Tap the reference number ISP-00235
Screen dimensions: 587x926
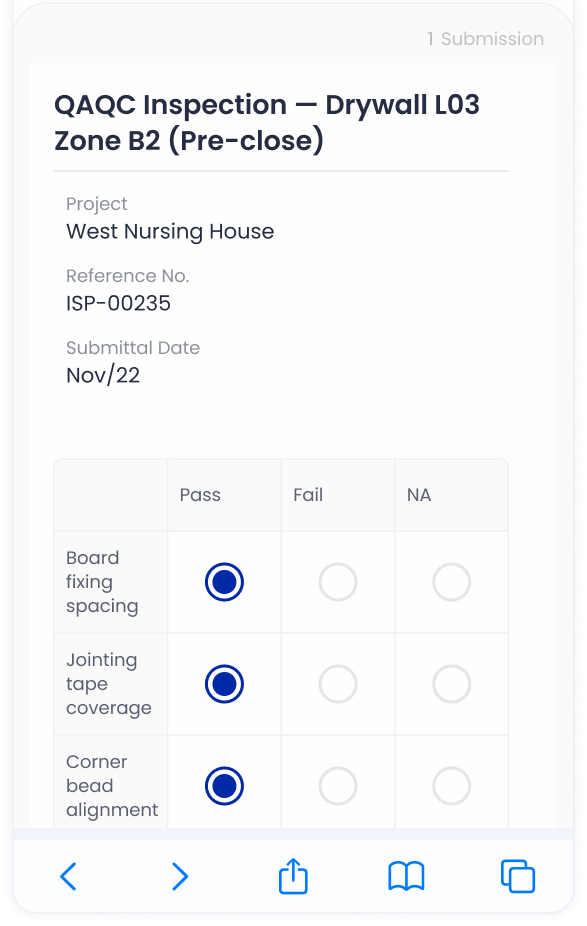[x=118, y=303]
